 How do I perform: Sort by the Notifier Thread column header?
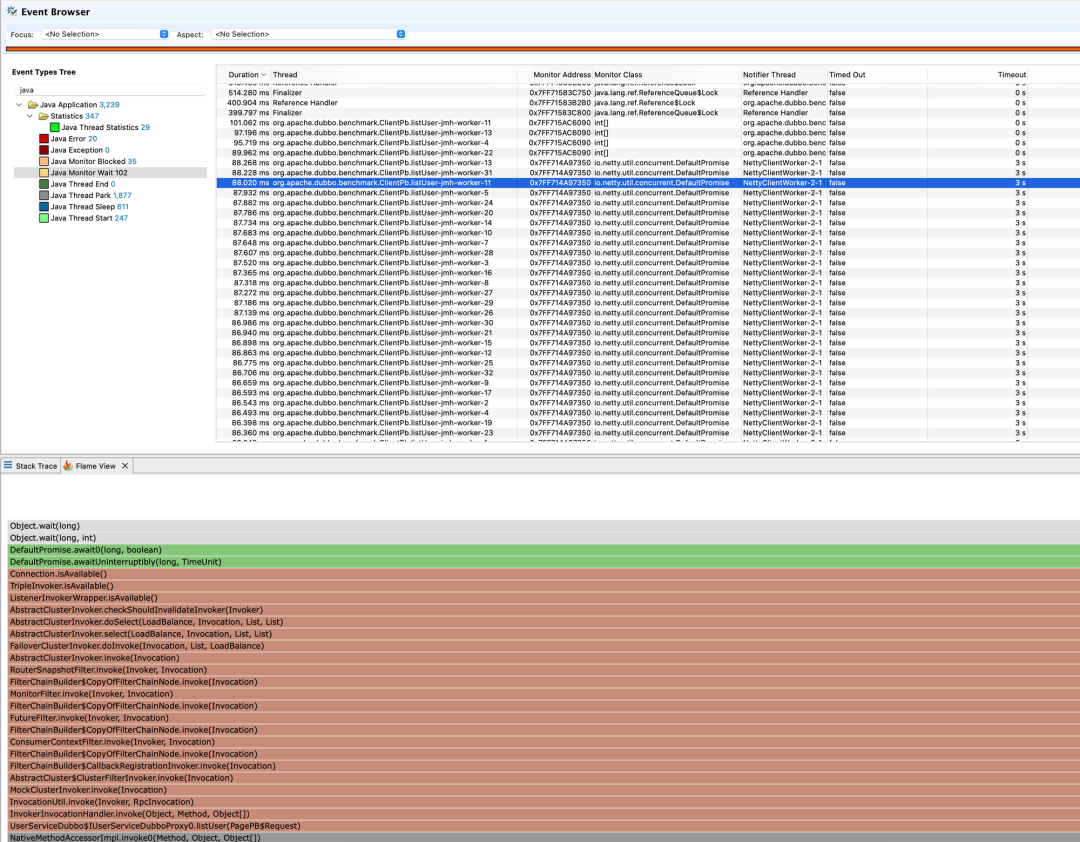click(x=783, y=74)
